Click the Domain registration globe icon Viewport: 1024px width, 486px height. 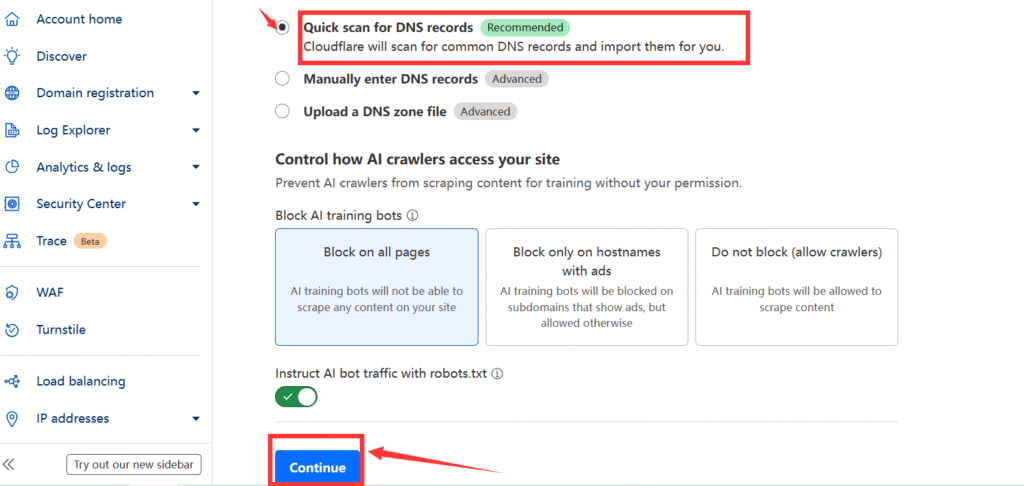tap(12, 93)
